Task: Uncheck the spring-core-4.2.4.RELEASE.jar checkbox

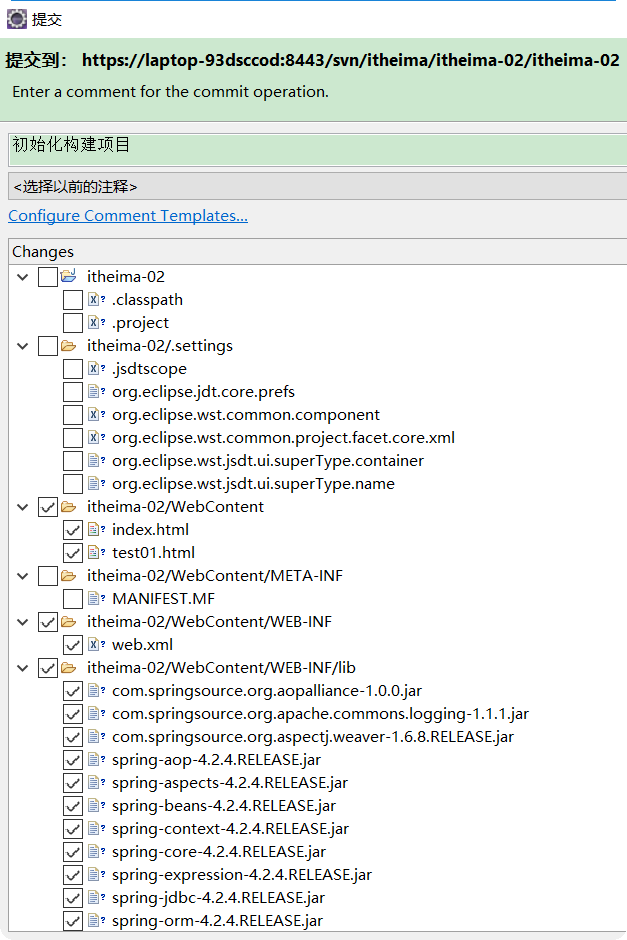Action: [x=73, y=852]
